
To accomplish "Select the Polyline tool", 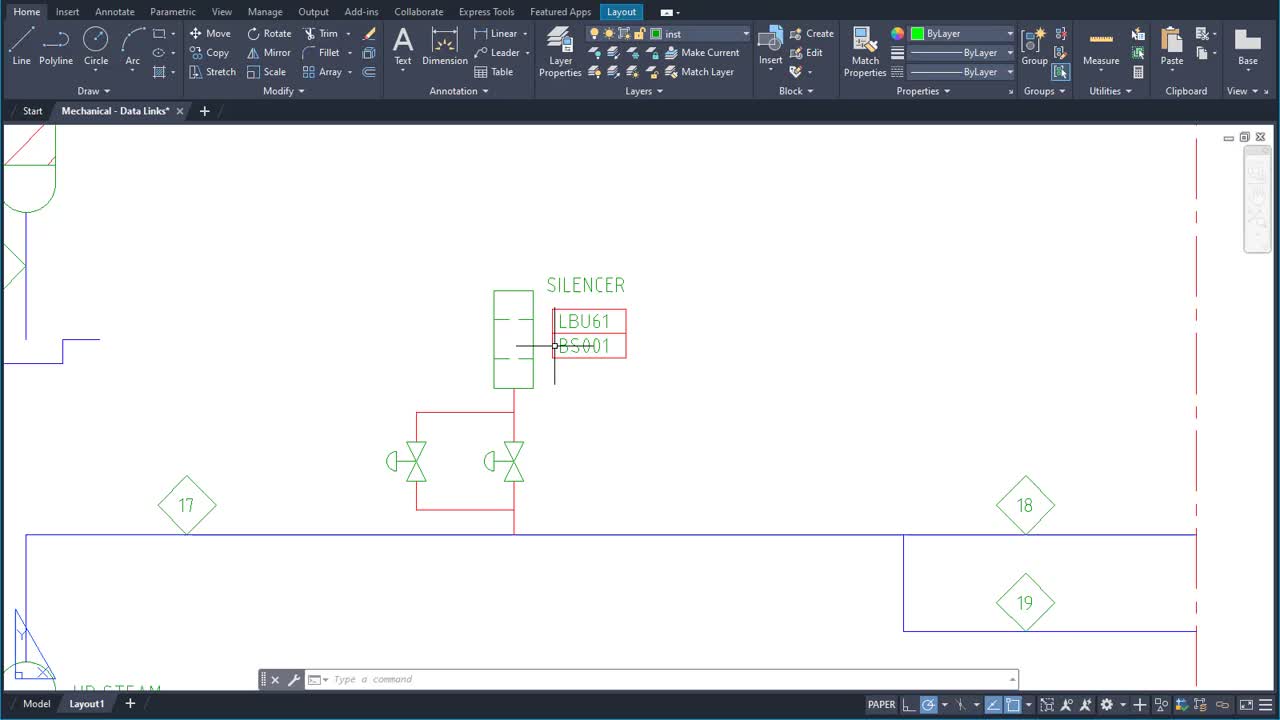I will click(56, 46).
